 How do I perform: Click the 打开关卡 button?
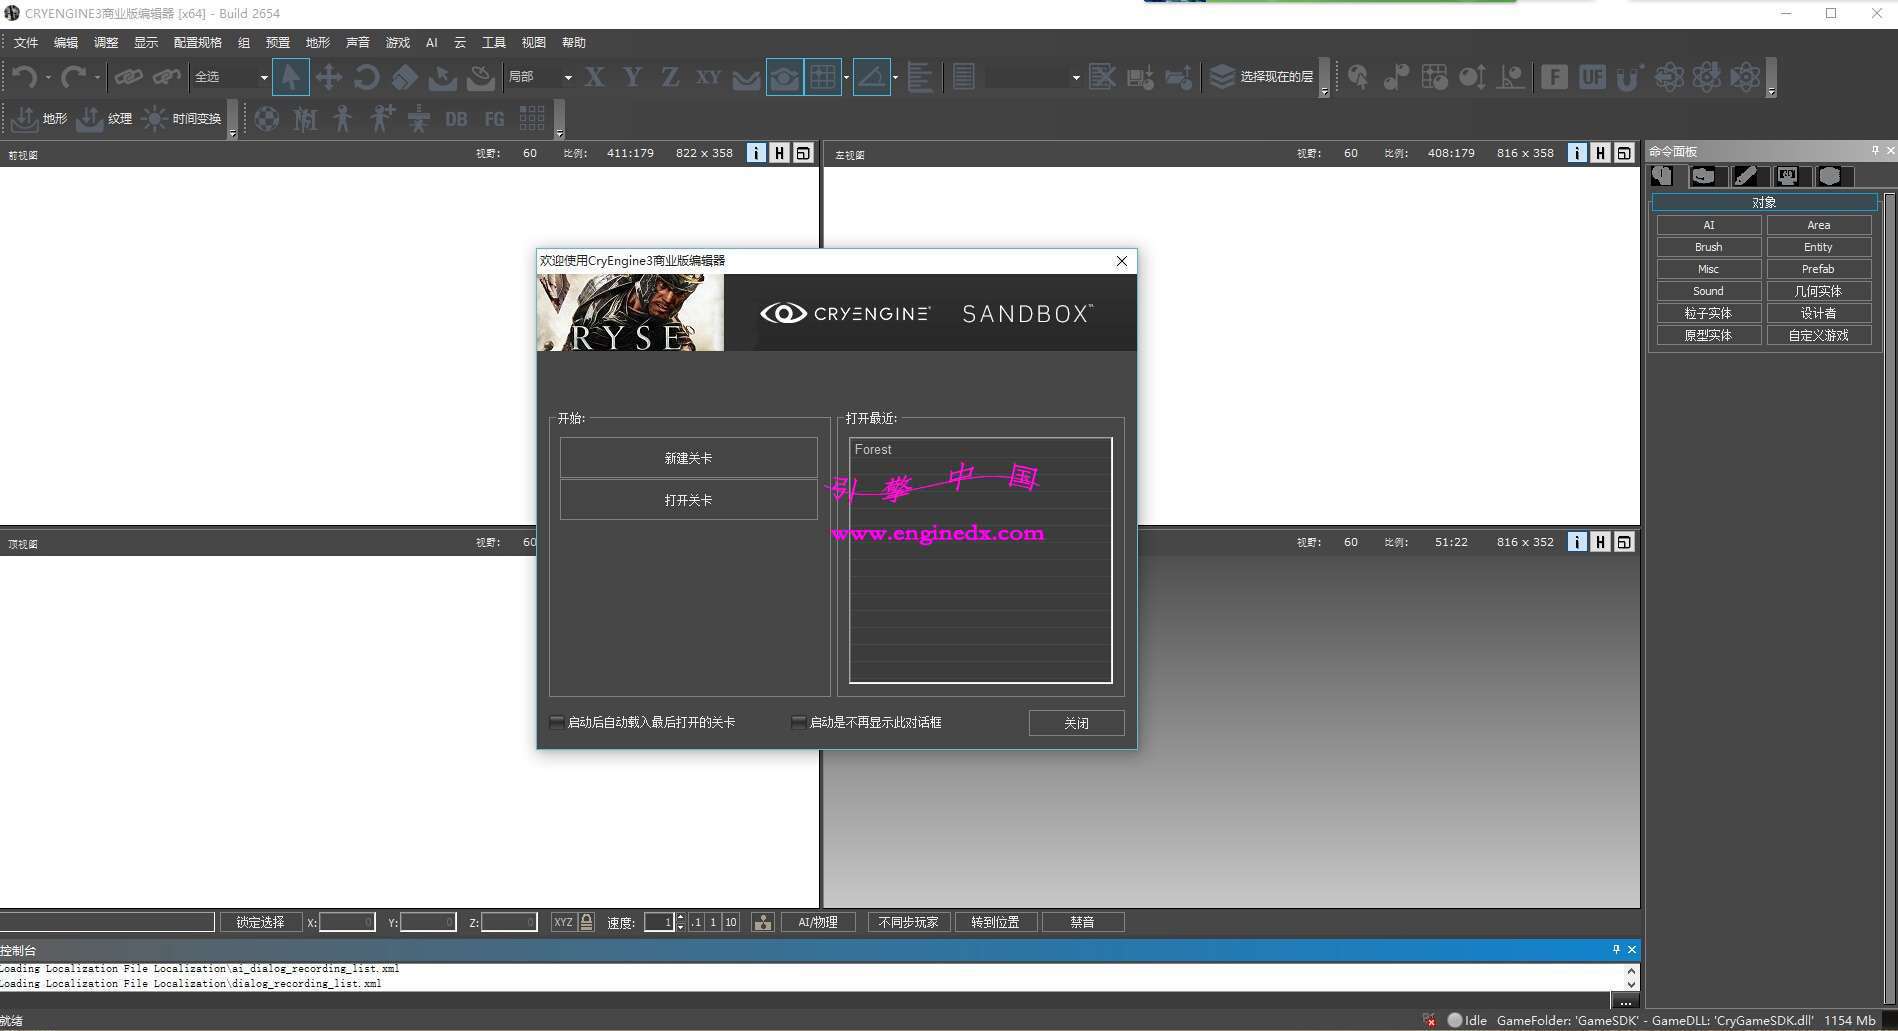[689, 500]
